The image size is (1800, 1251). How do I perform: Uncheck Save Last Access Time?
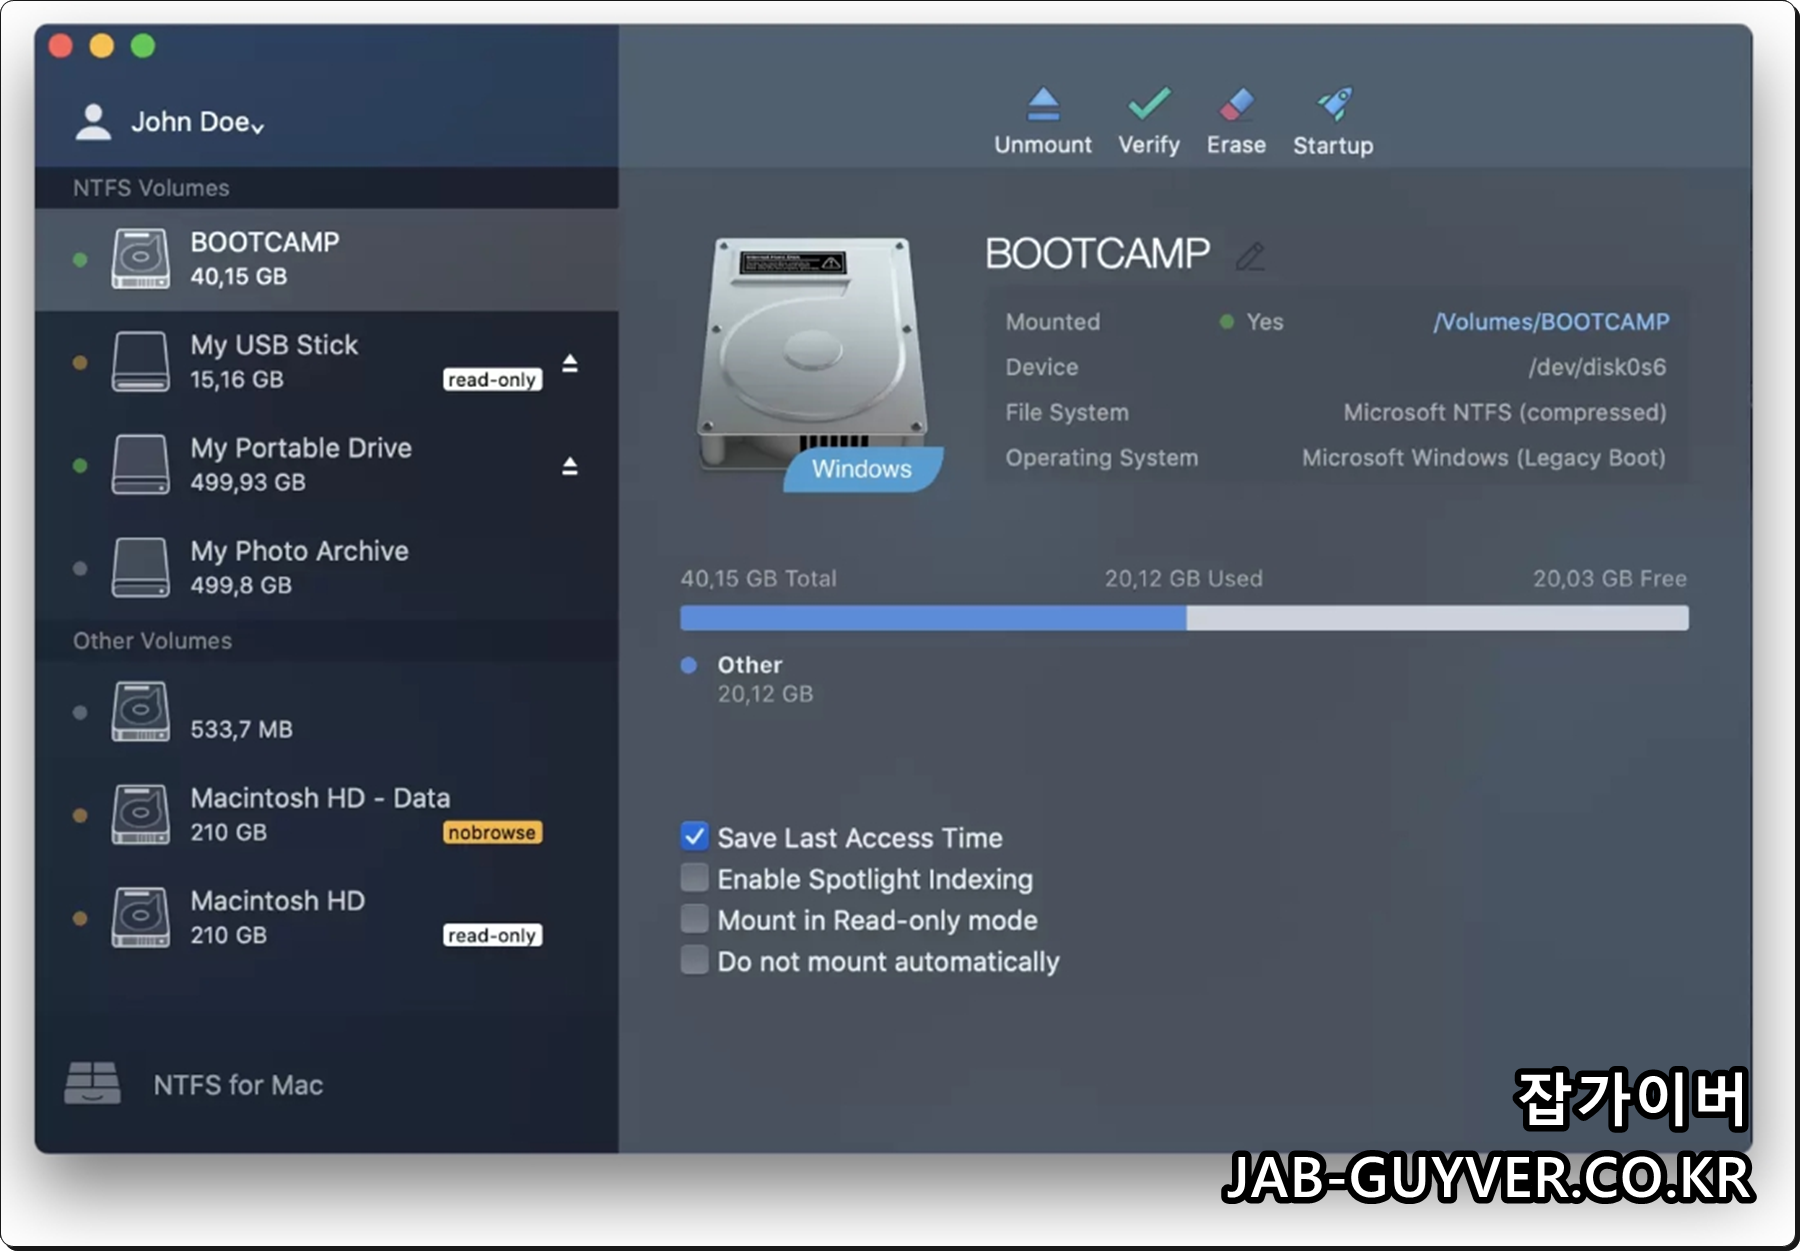tap(694, 836)
